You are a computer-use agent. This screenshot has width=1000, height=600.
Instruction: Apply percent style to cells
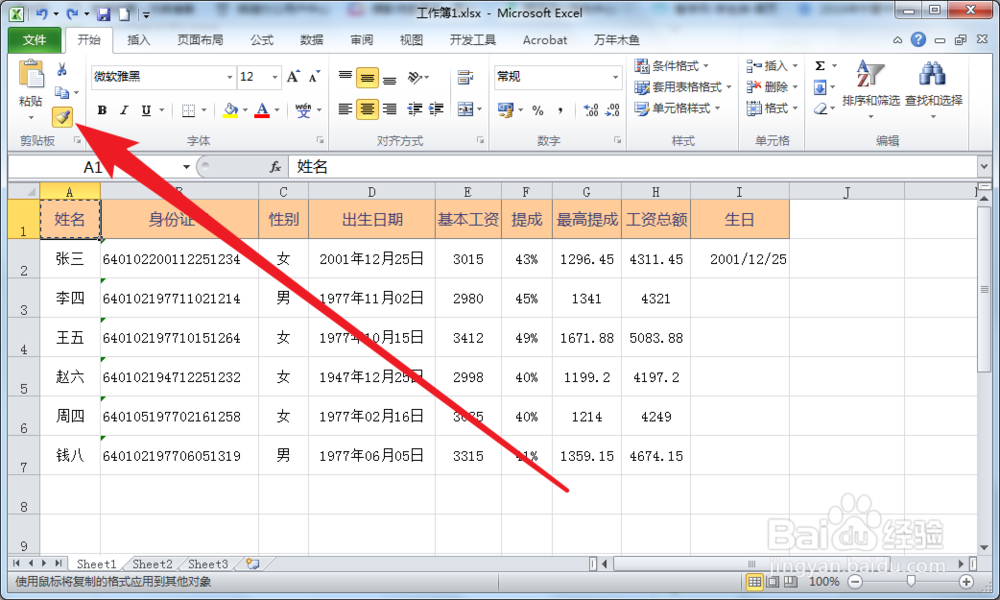coord(538,110)
